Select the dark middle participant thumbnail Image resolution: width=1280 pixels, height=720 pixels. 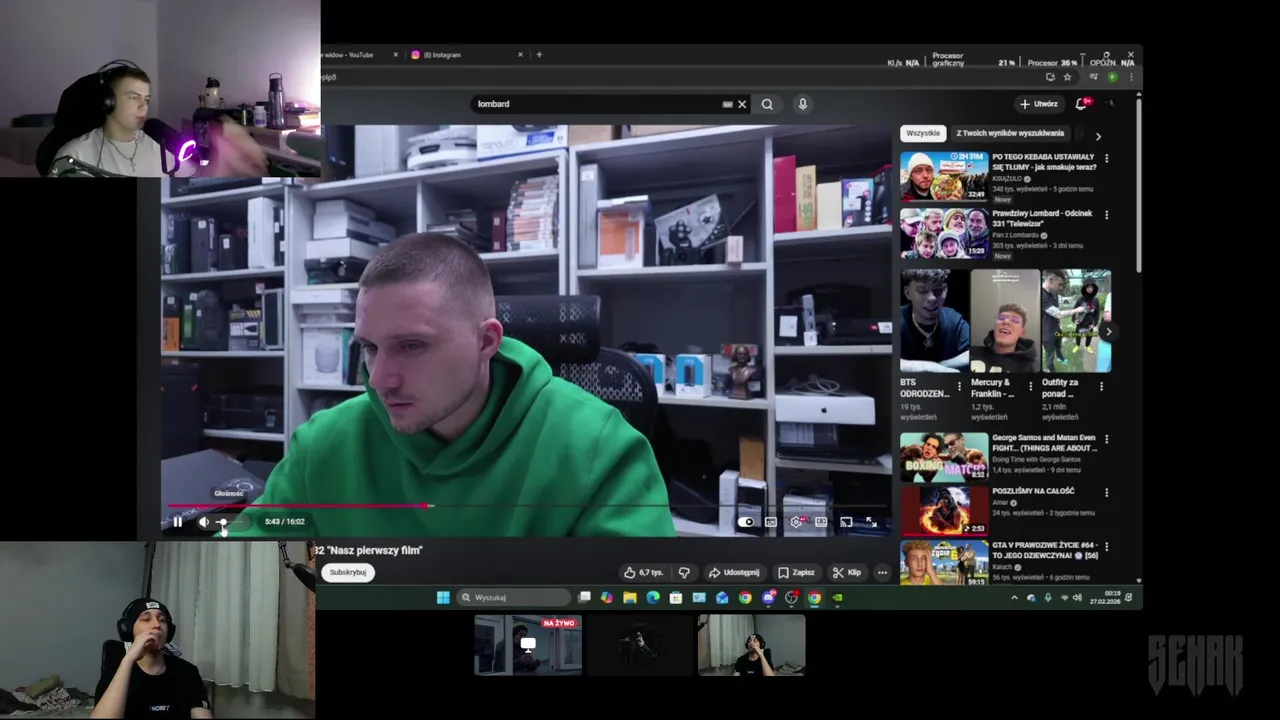(x=640, y=645)
